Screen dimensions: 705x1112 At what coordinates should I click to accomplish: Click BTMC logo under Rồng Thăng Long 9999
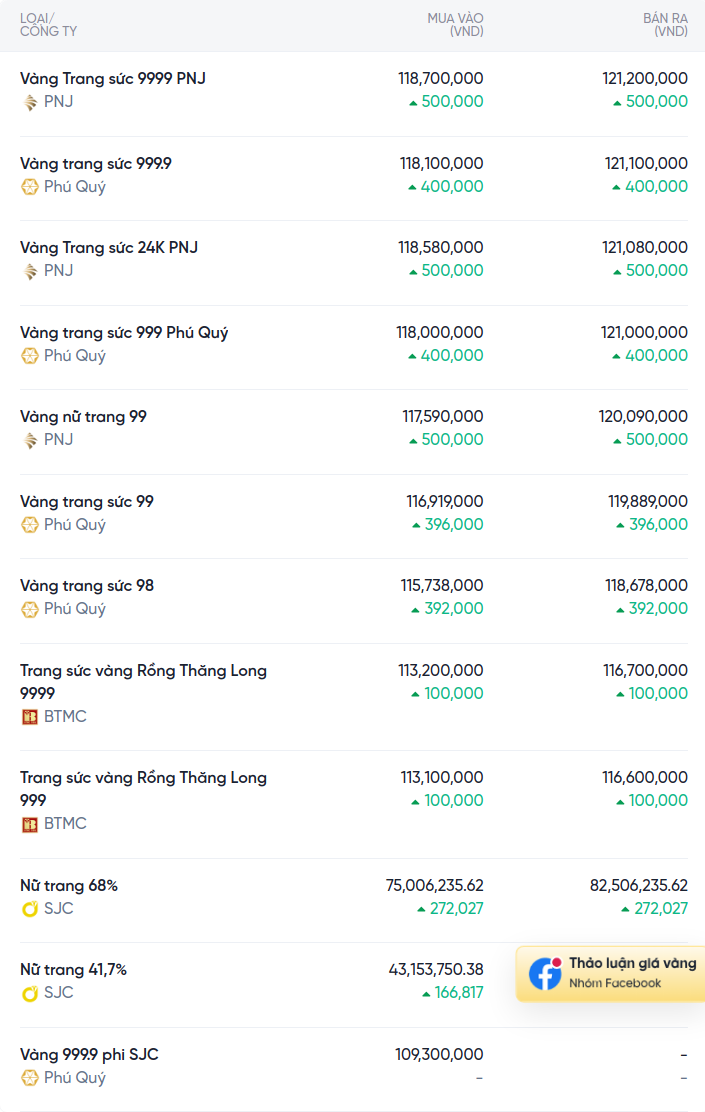point(30,717)
